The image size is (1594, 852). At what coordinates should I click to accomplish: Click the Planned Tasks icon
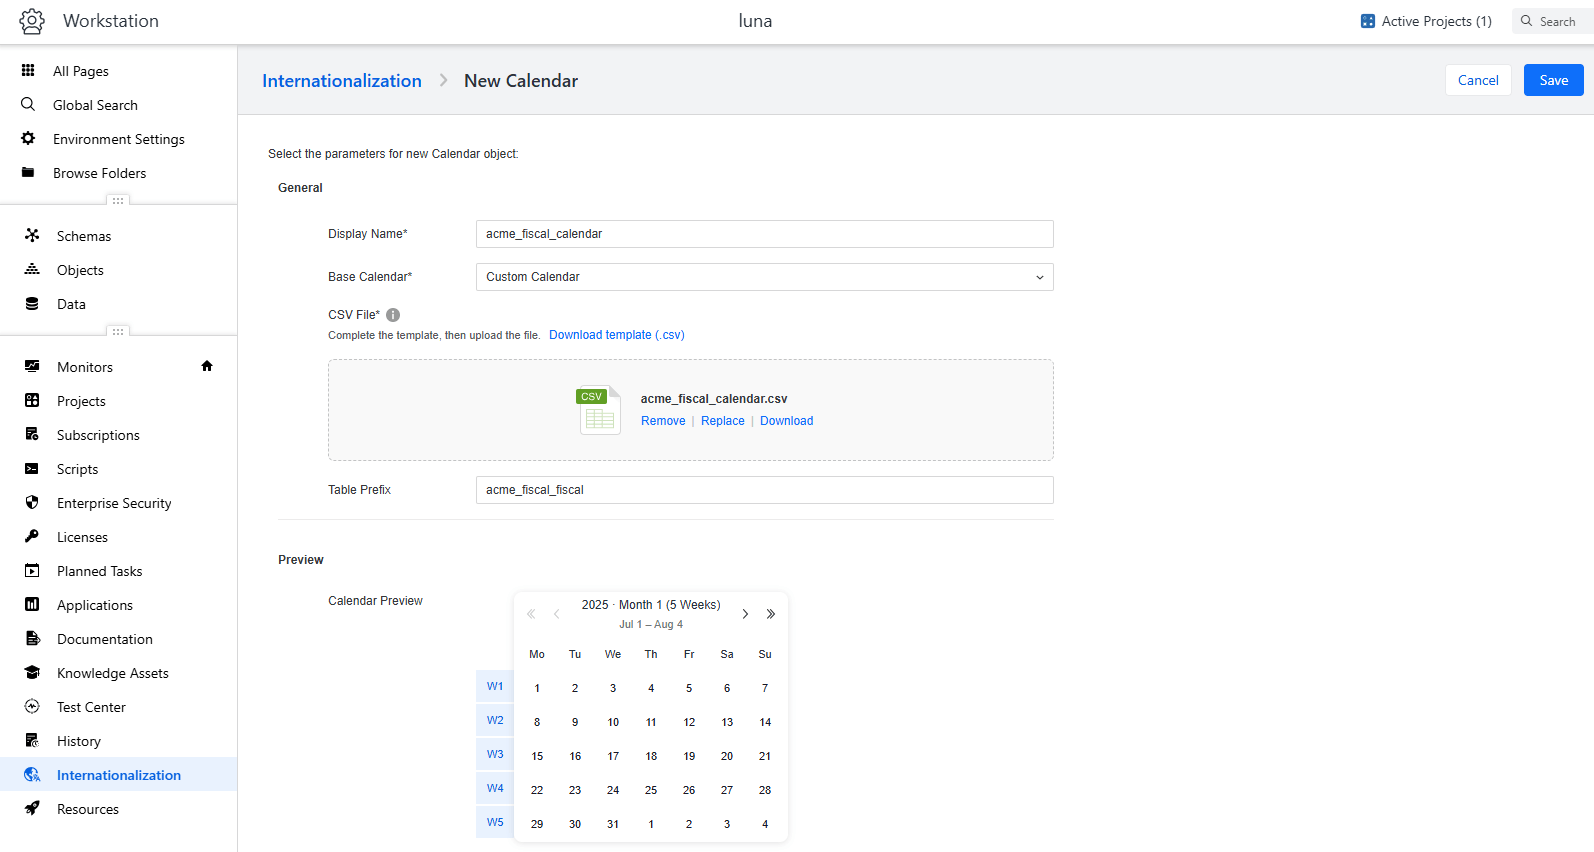(x=32, y=570)
